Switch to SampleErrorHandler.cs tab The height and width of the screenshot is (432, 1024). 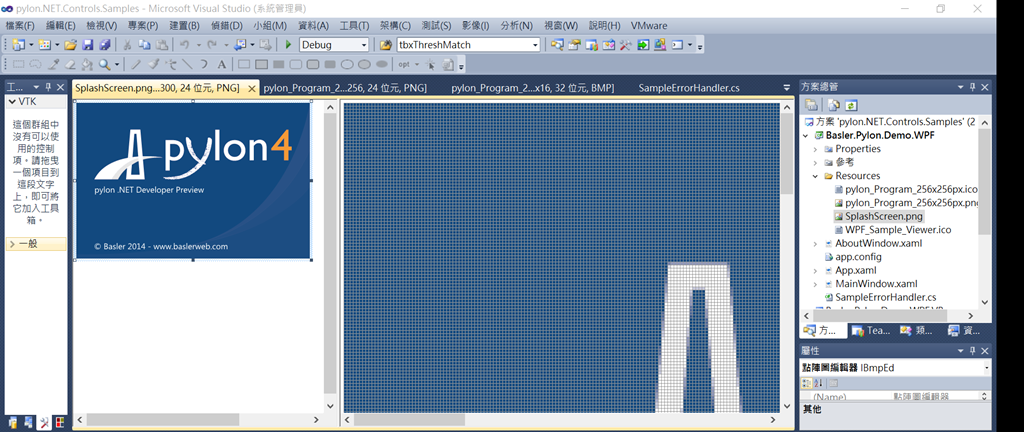click(x=689, y=87)
